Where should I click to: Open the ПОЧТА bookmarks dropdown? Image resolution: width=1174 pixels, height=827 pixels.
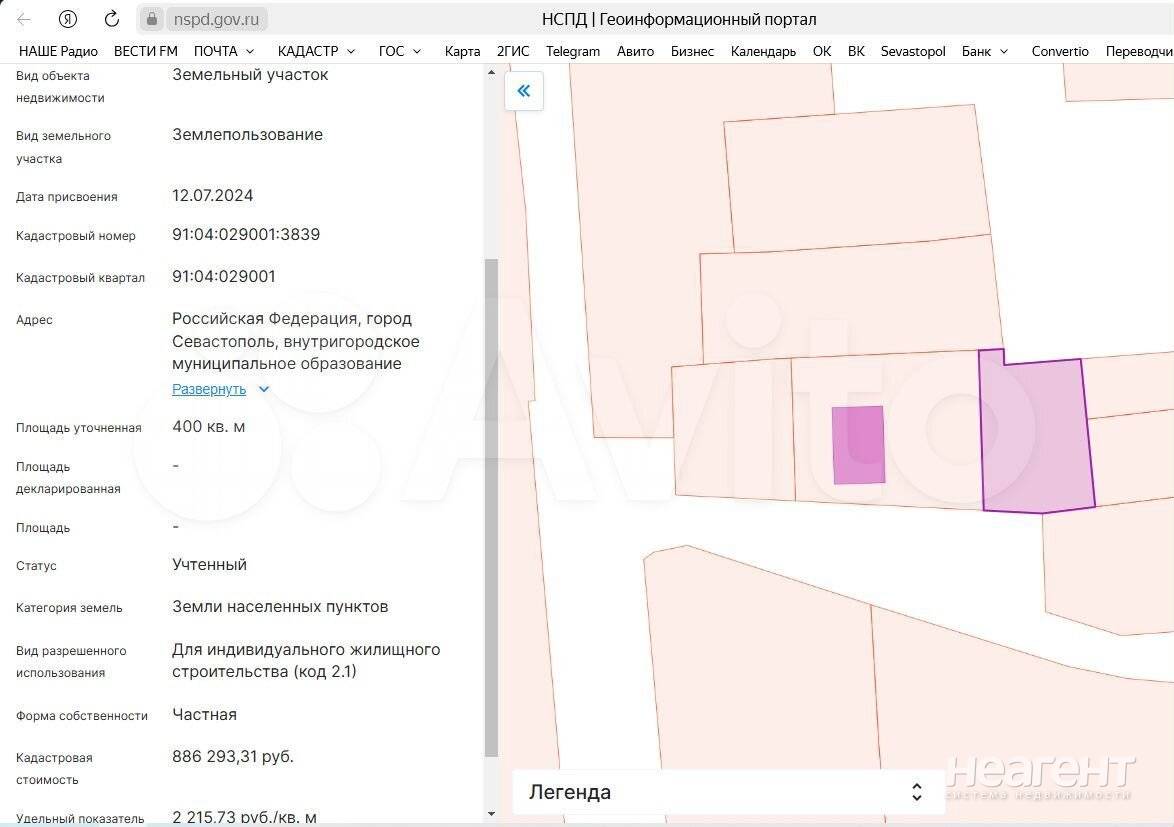point(224,51)
